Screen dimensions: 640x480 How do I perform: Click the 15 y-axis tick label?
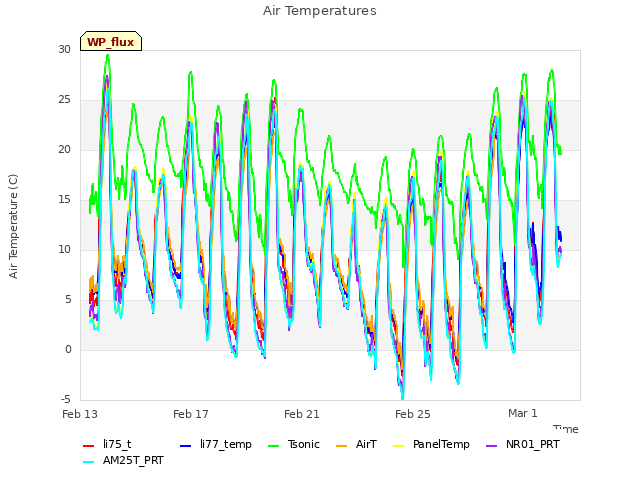pos(64,200)
